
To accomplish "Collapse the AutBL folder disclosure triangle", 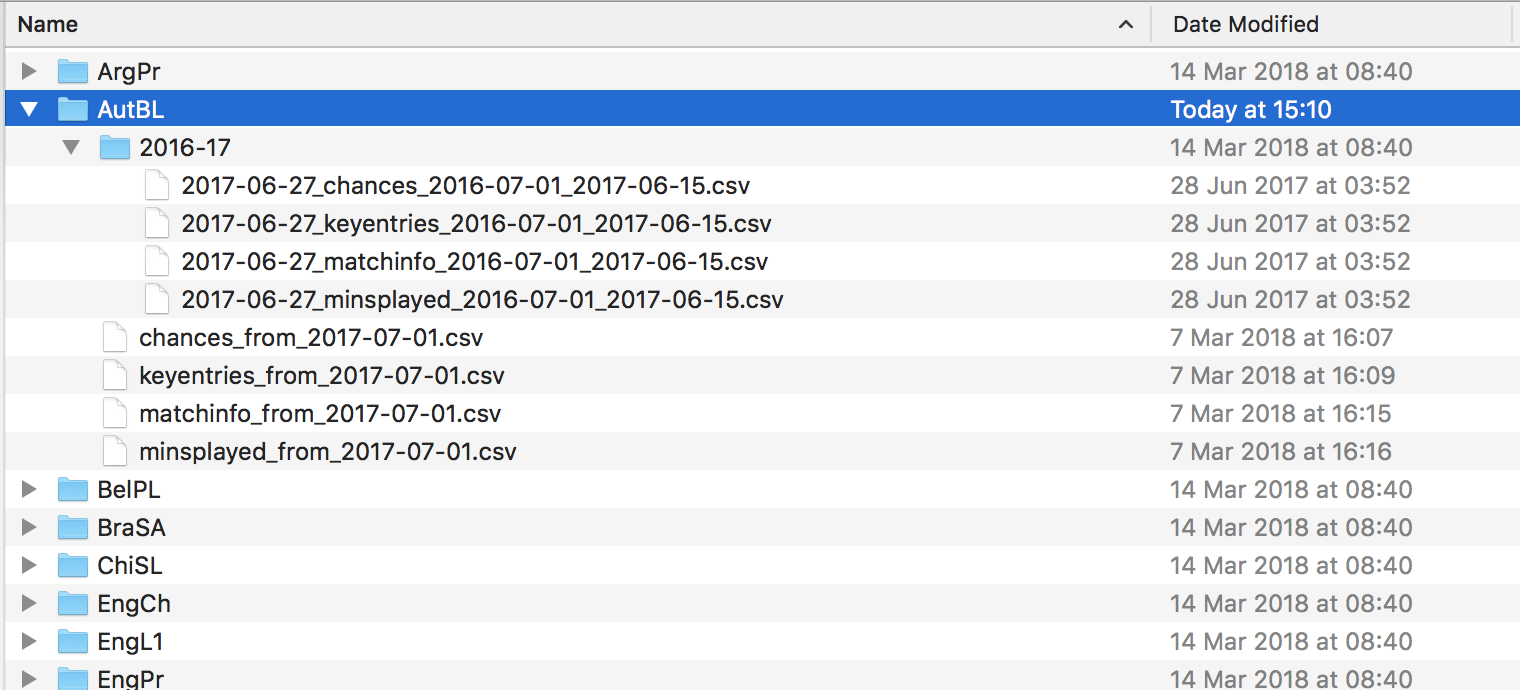I will 29,109.
